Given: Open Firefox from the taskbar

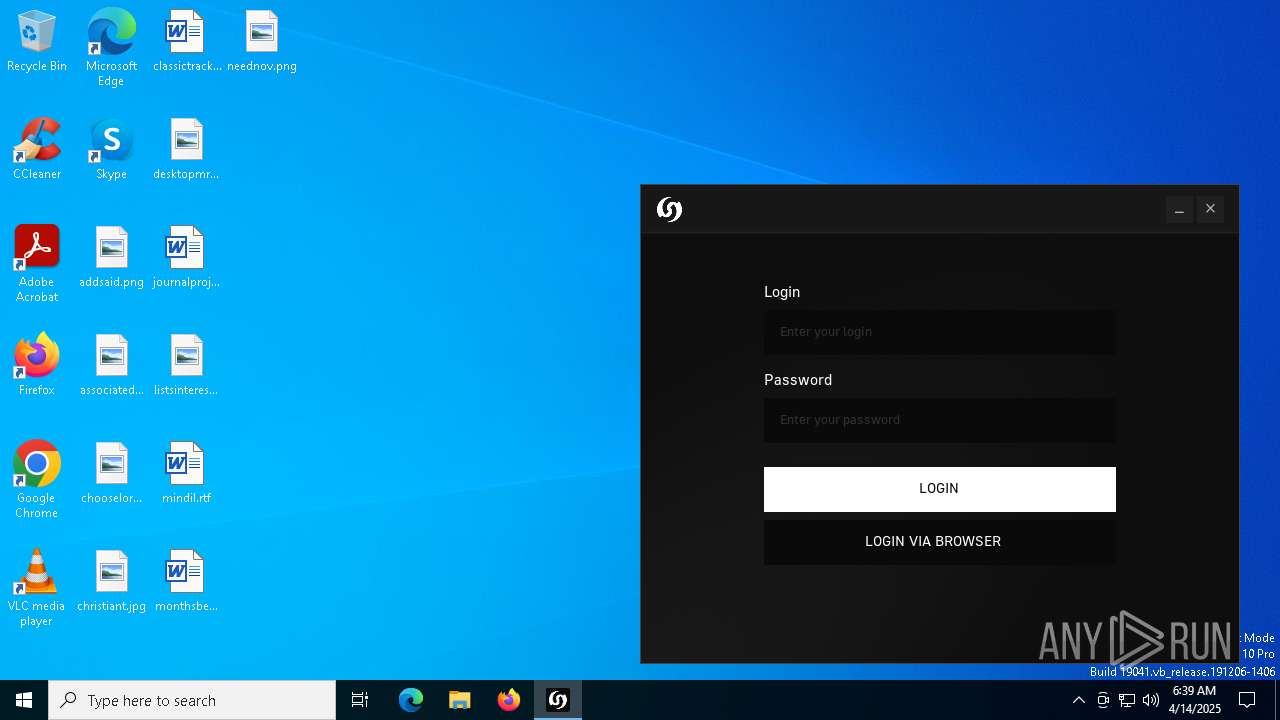Looking at the screenshot, I should click(509, 700).
